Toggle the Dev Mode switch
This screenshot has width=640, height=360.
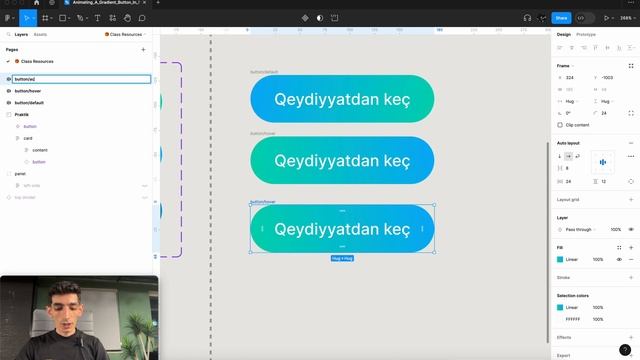[x=584, y=18]
